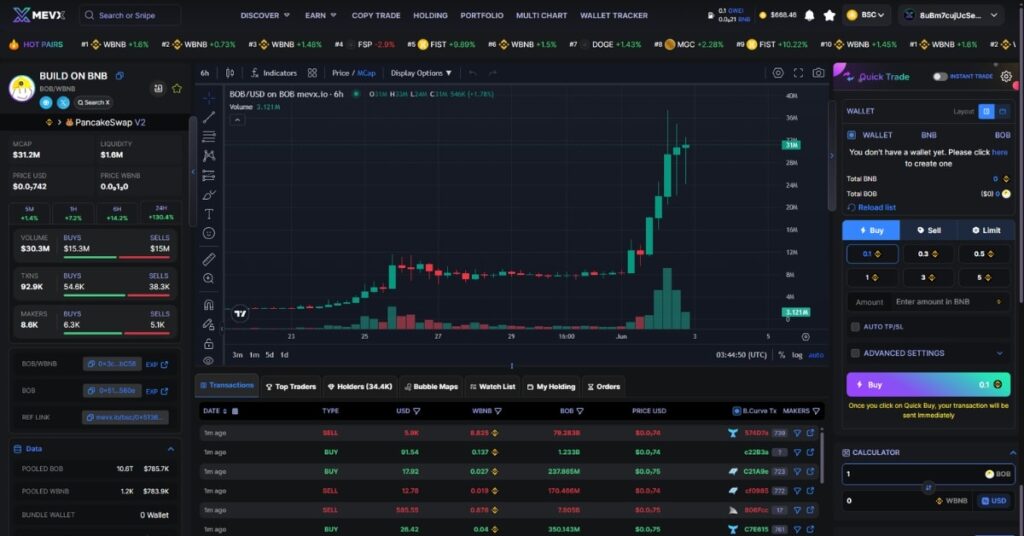1024x536 pixels.
Task: Take a chart snapshot with camera icon
Action: (818, 73)
